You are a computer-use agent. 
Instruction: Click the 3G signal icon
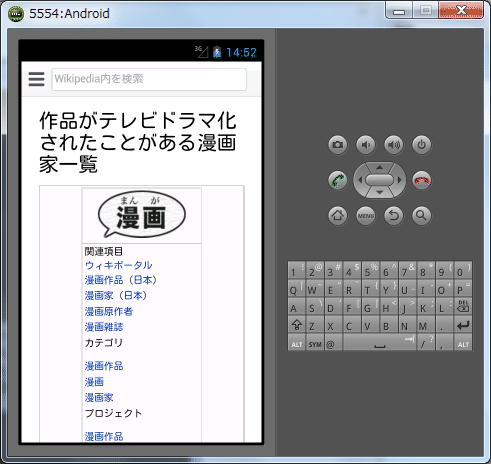[x=202, y=52]
